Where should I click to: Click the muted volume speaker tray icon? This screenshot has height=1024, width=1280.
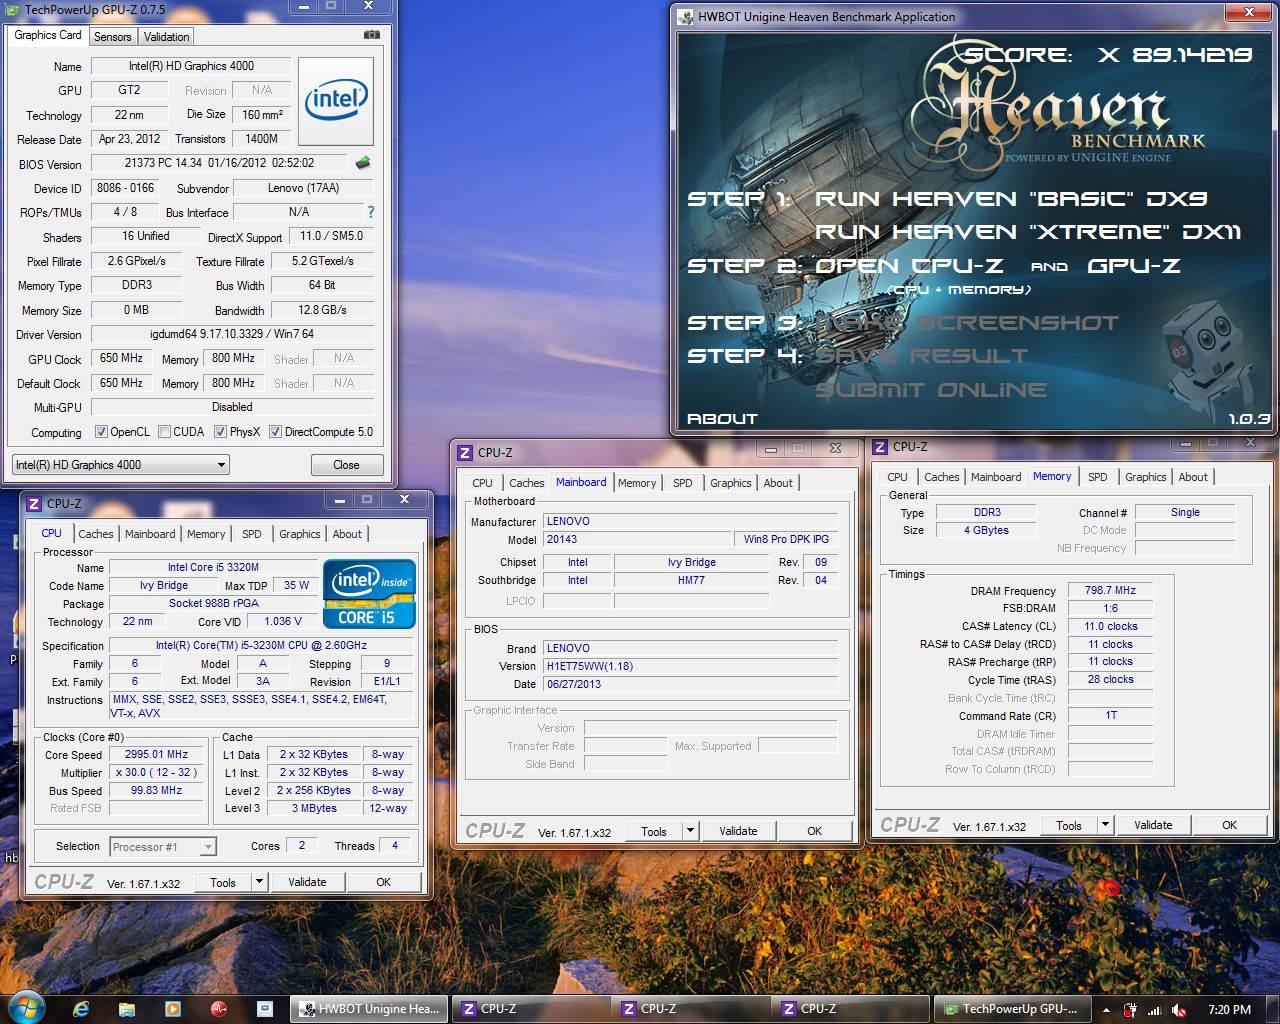point(1179,1010)
